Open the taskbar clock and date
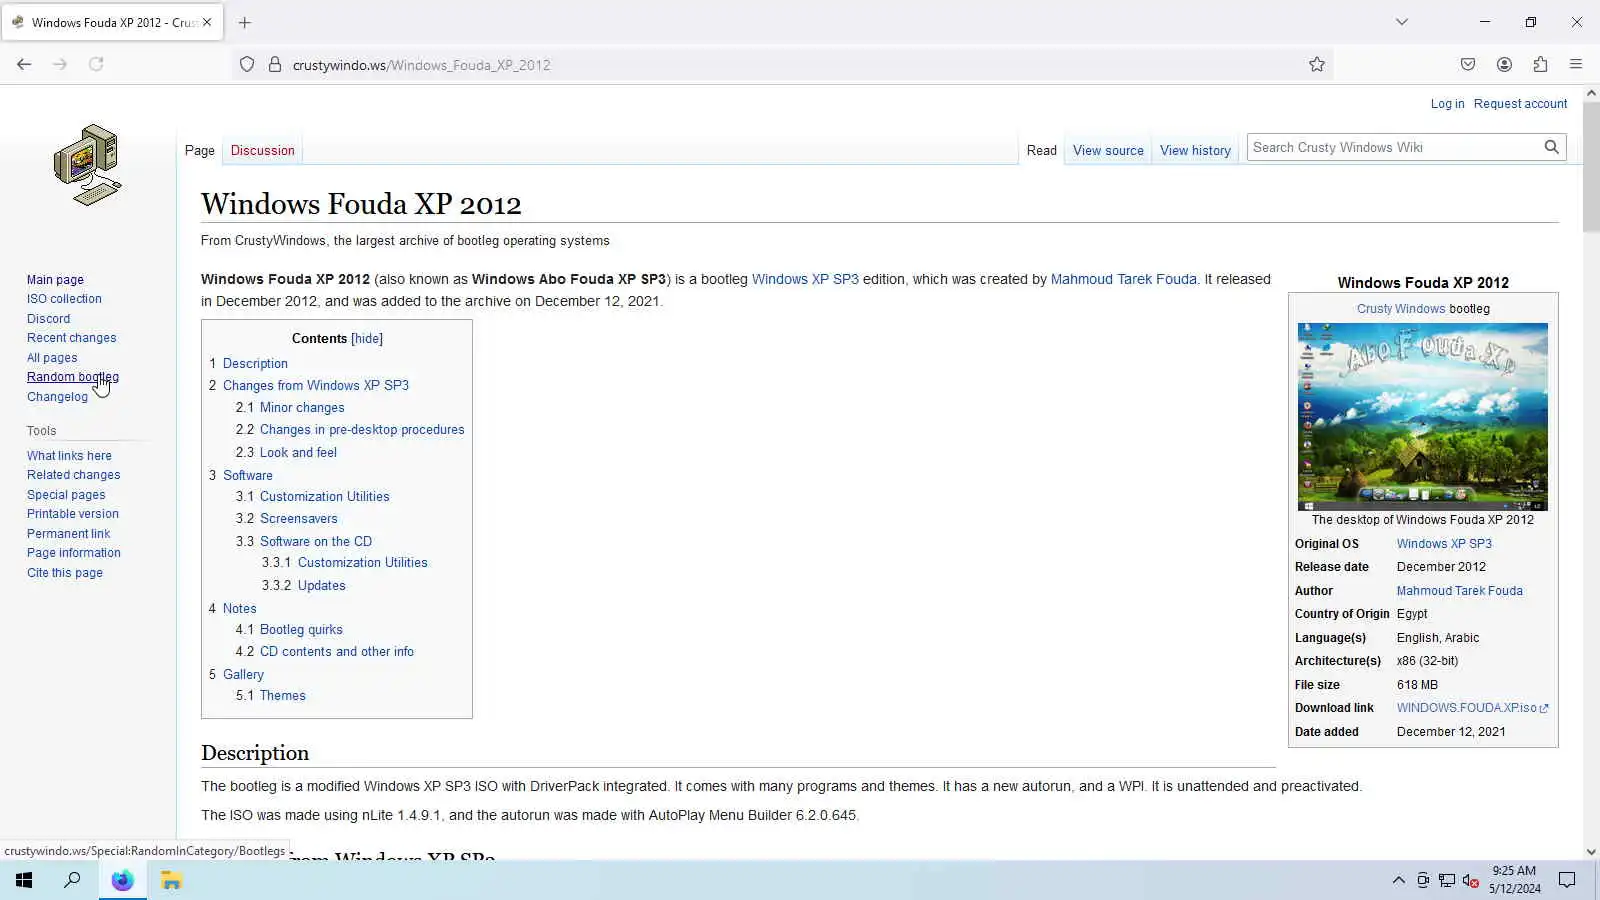 [1514, 880]
